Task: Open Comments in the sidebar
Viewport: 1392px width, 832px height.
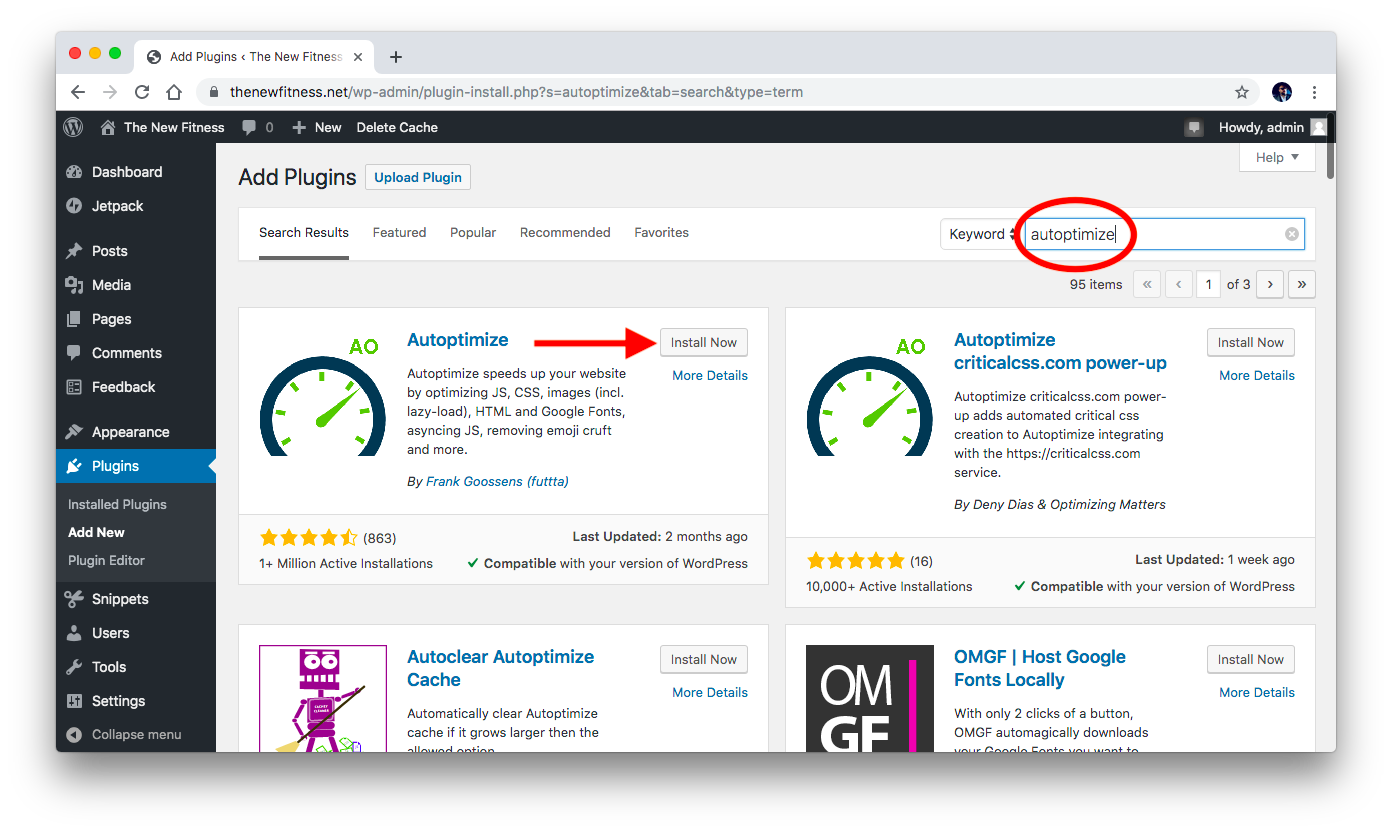Action: tap(127, 353)
